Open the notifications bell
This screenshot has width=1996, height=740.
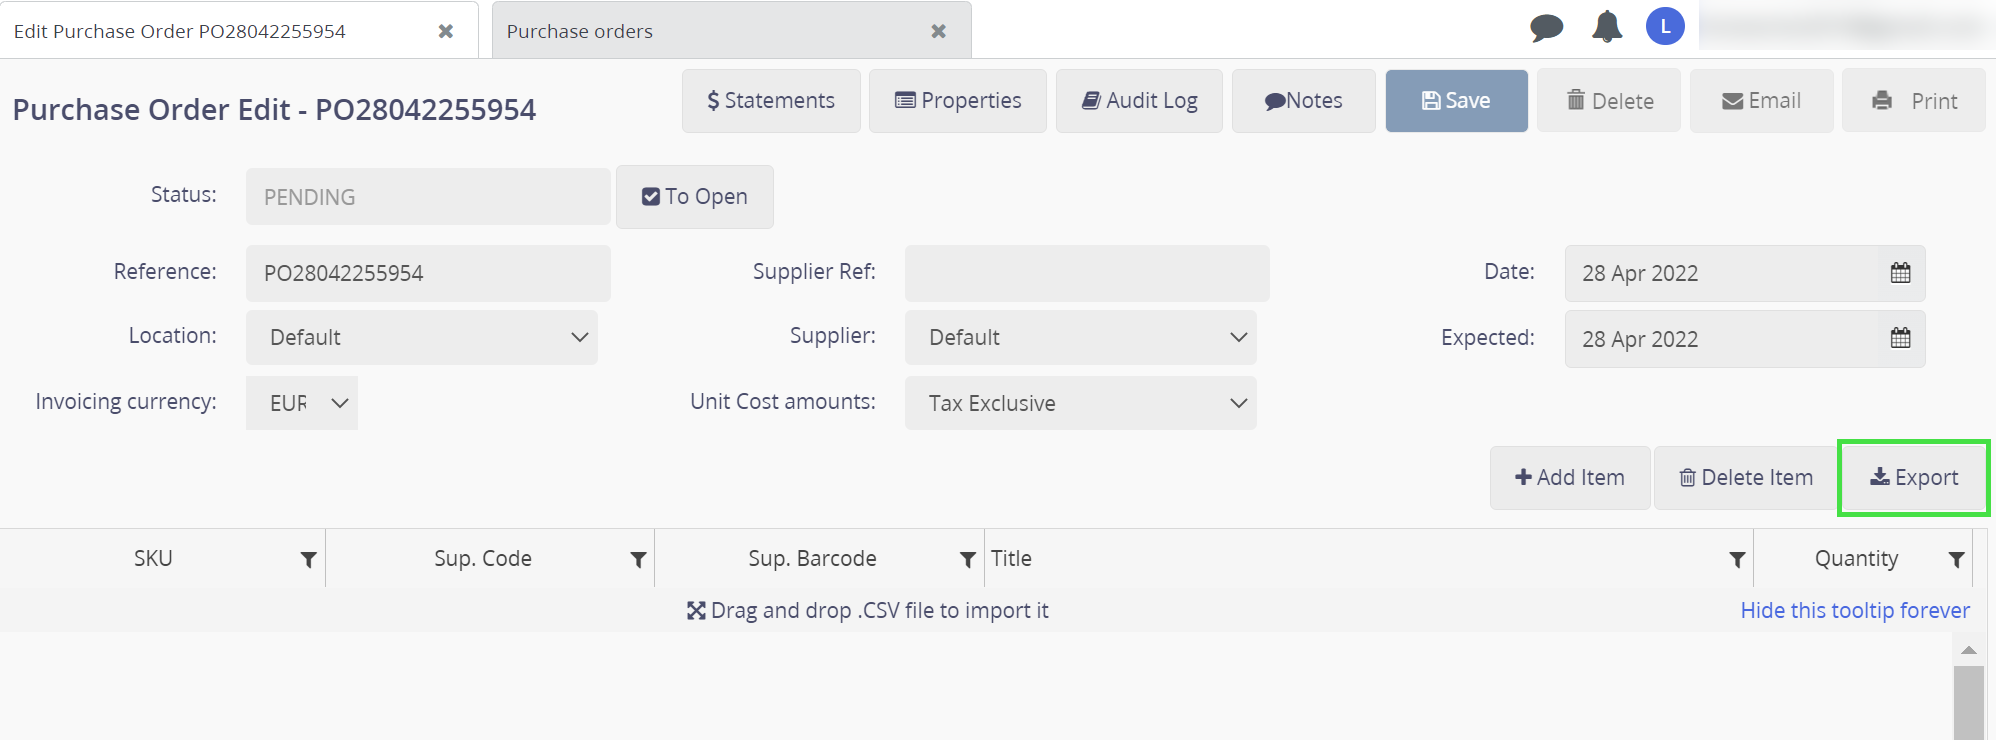(1606, 27)
